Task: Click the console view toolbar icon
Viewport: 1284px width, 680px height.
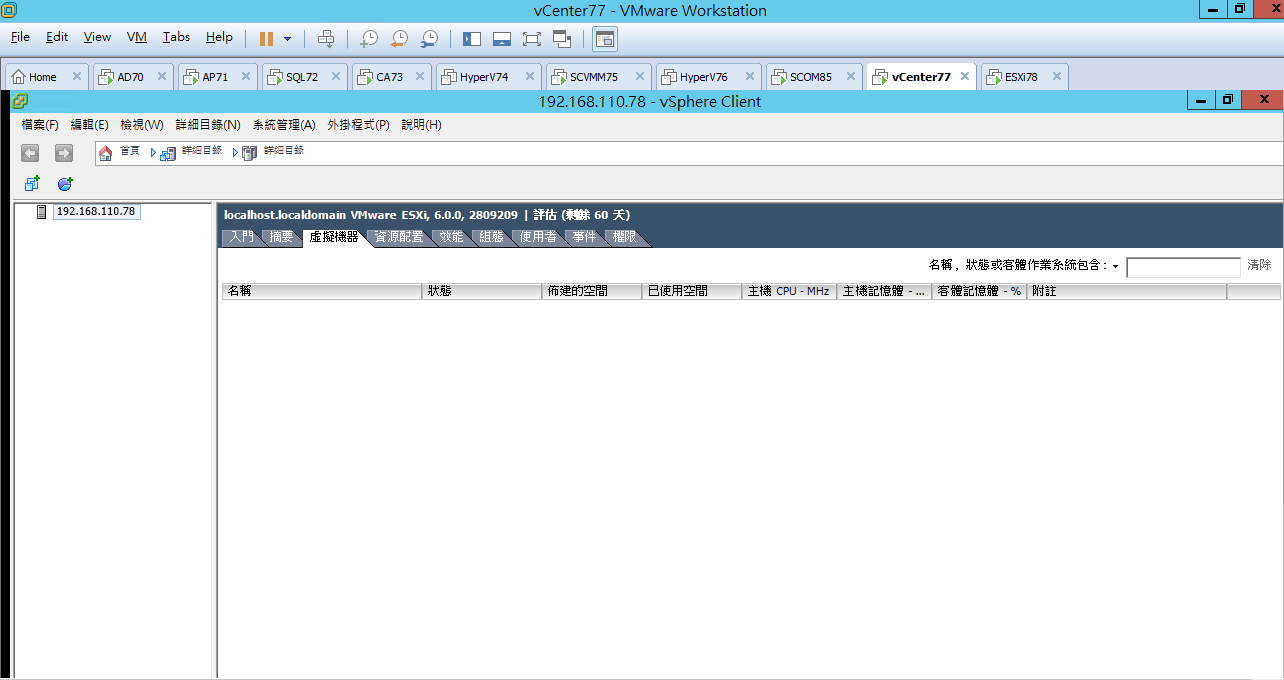Action: tap(605, 39)
